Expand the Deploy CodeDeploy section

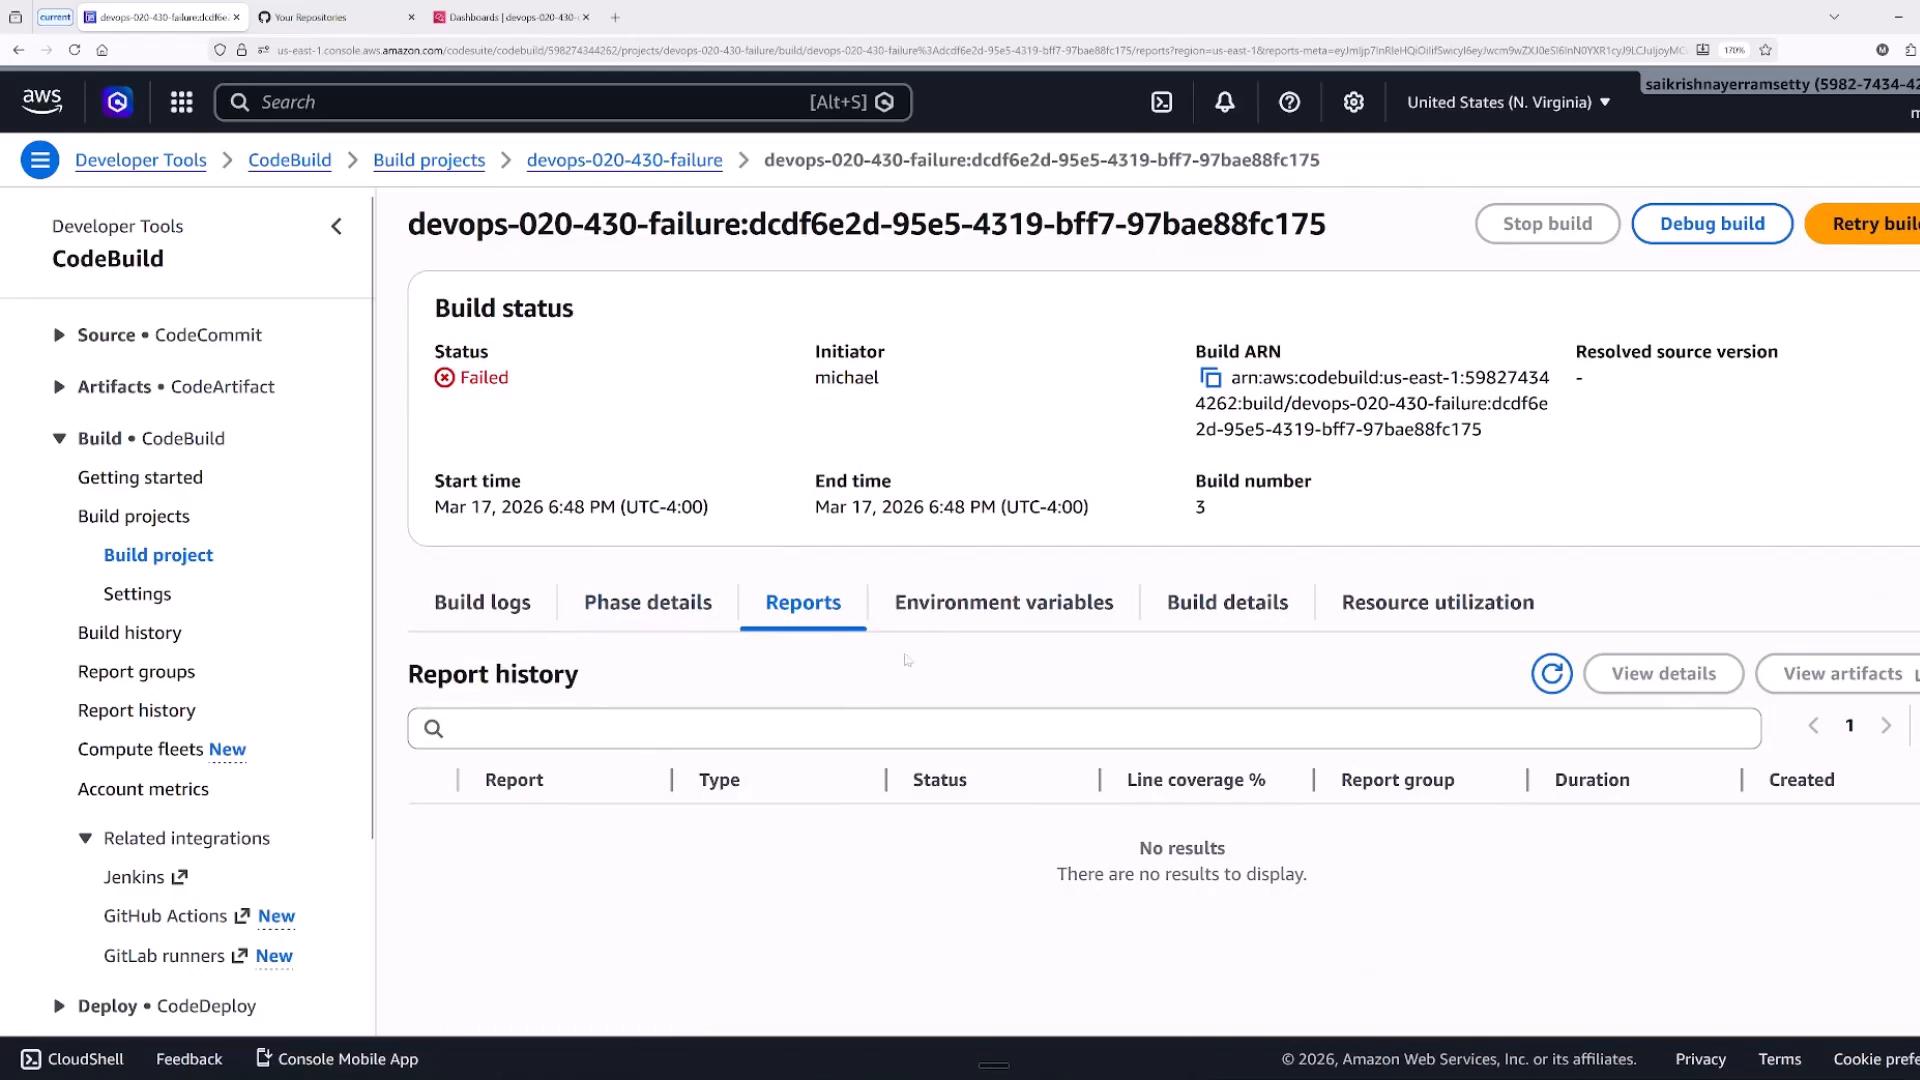(59, 1006)
